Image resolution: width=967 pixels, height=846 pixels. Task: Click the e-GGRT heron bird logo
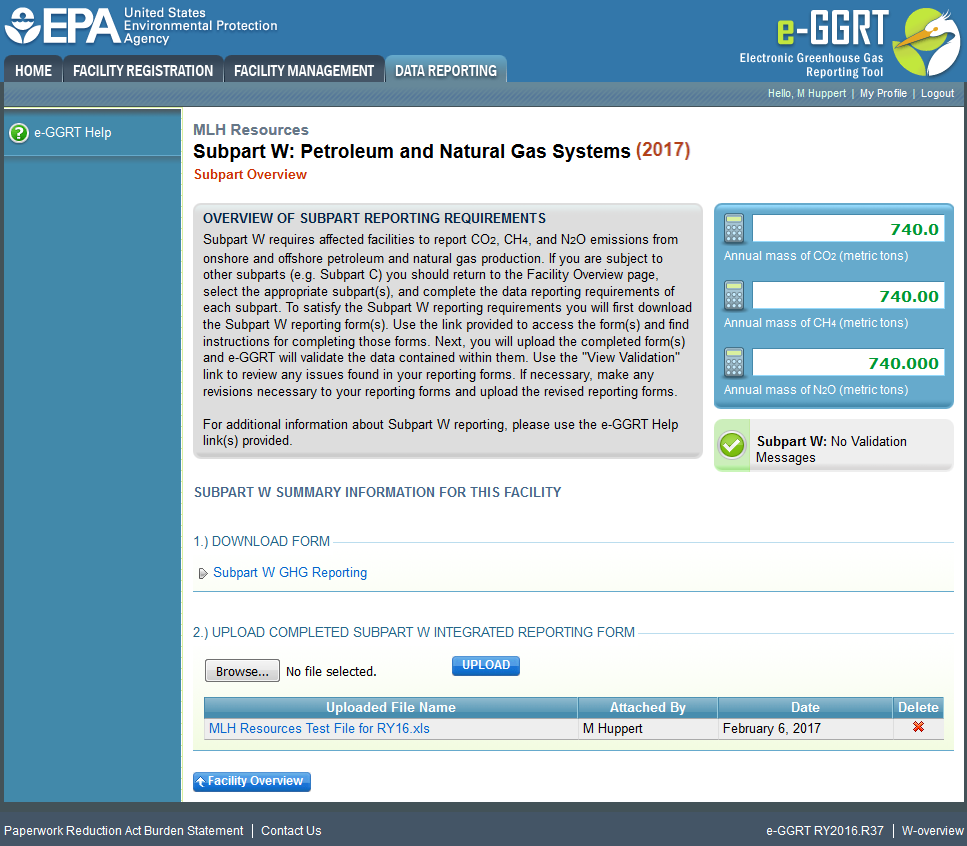(x=925, y=41)
